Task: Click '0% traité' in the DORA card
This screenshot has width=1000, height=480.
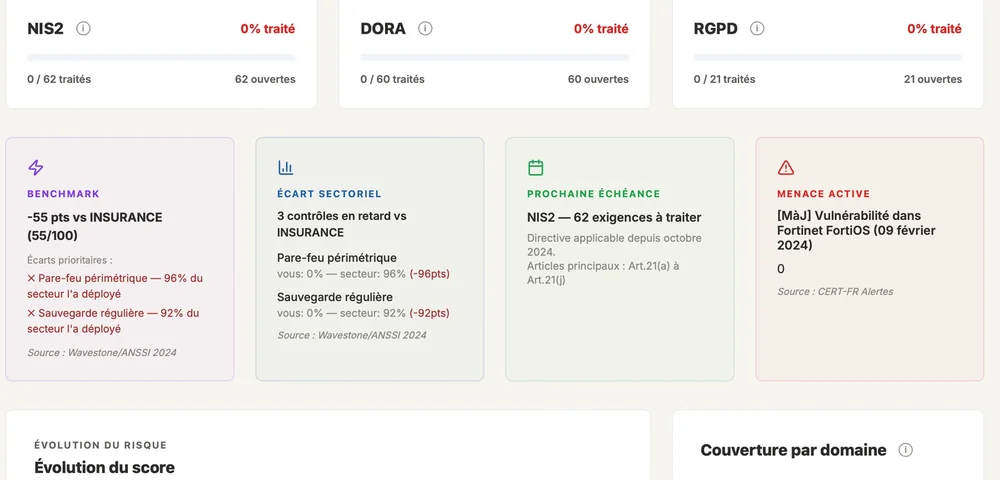Action: [x=601, y=29]
